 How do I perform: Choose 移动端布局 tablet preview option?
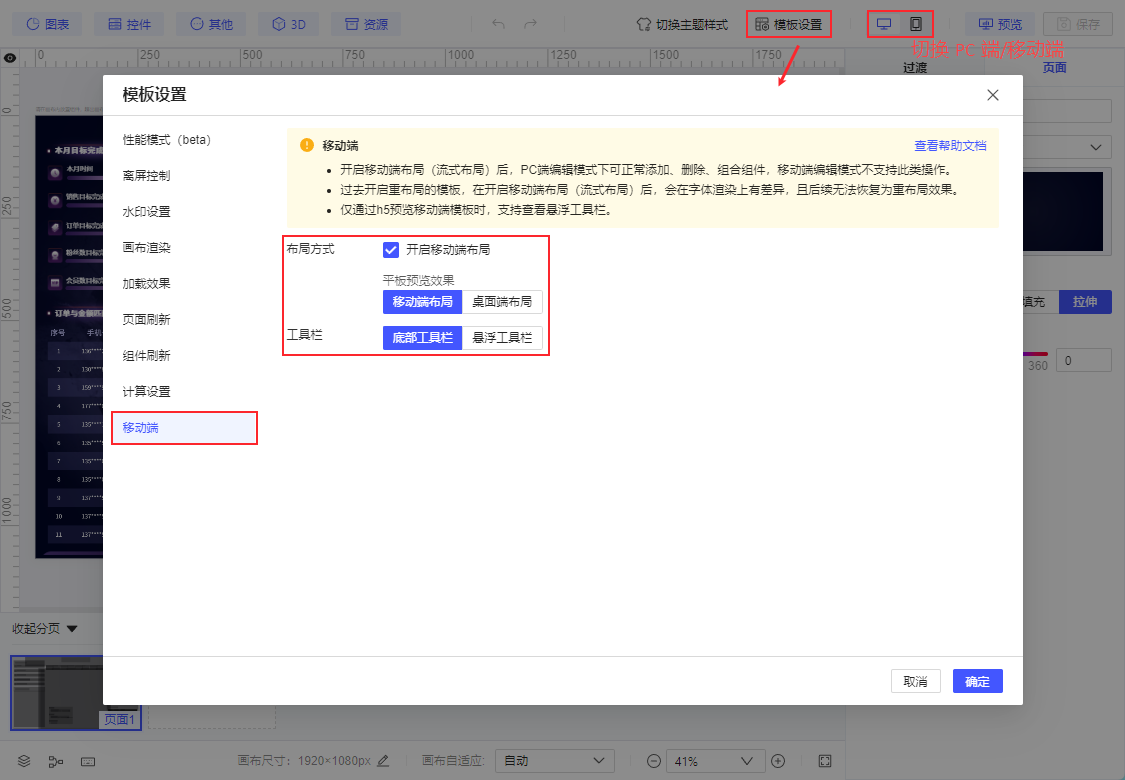[x=423, y=302]
